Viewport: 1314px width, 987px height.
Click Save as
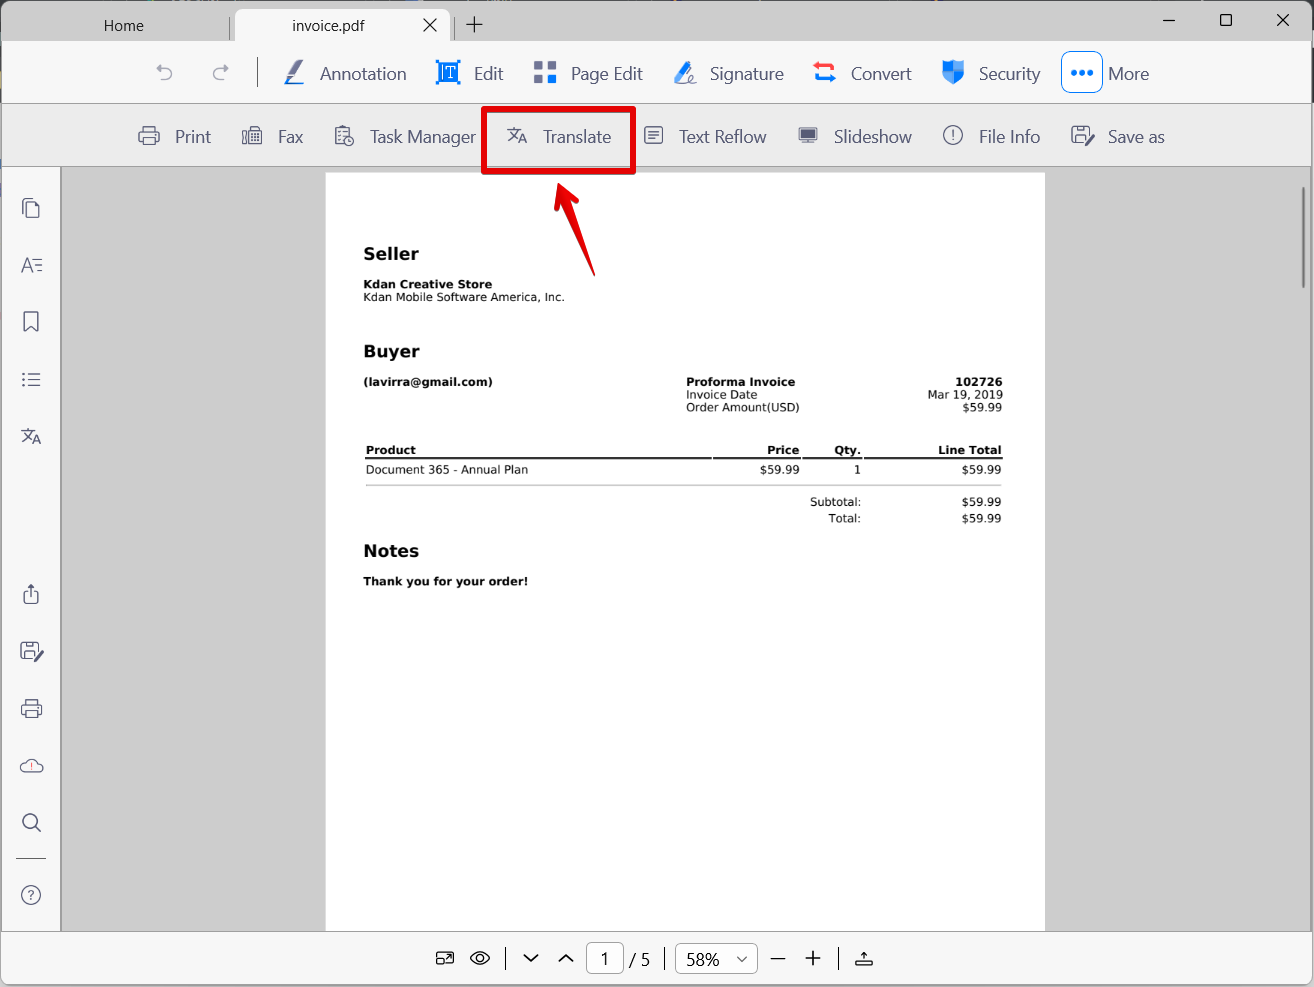[1118, 136]
